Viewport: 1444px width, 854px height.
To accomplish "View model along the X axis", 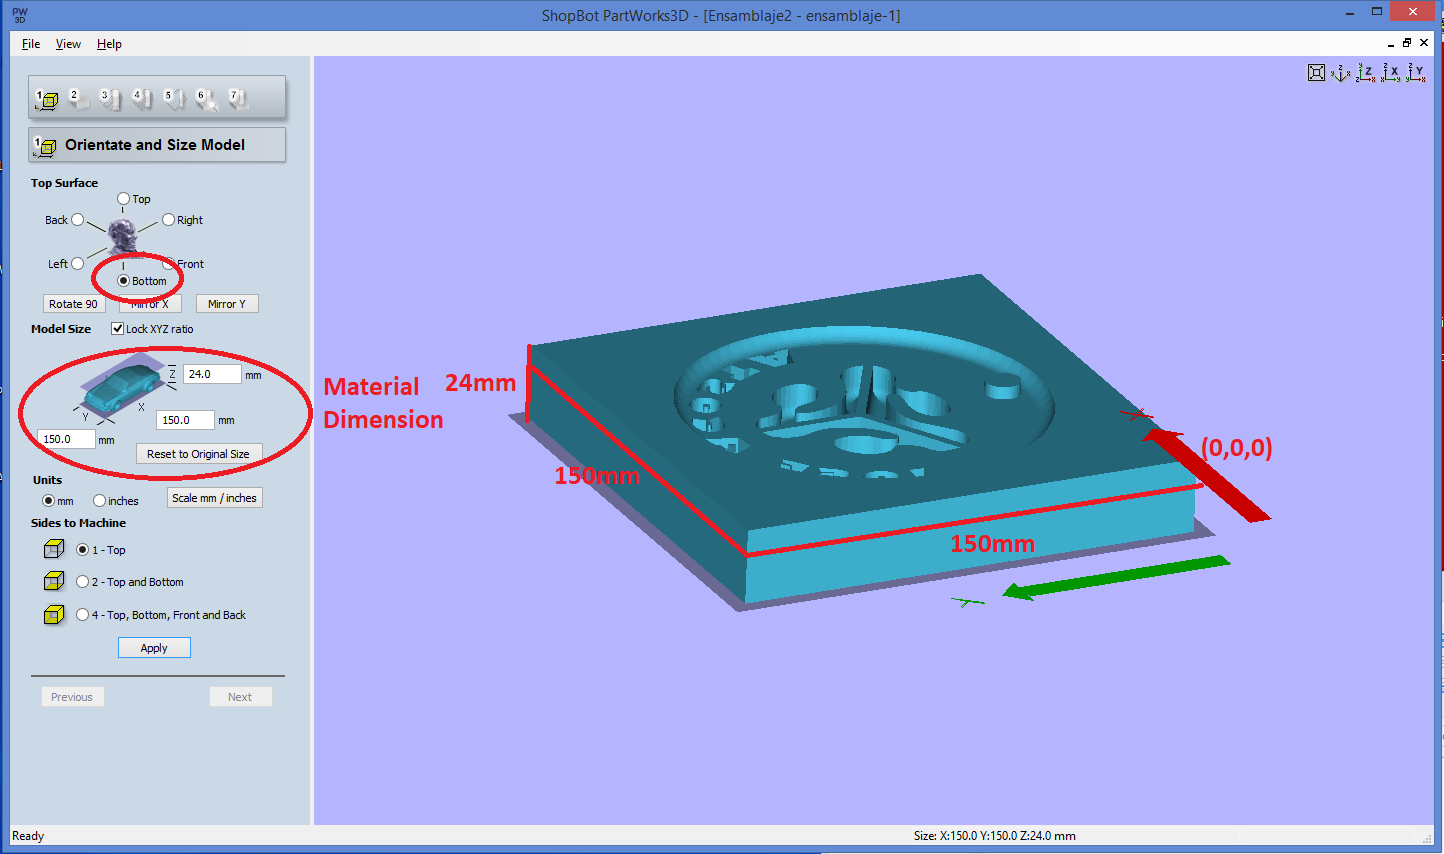I will pyautogui.click(x=1391, y=72).
